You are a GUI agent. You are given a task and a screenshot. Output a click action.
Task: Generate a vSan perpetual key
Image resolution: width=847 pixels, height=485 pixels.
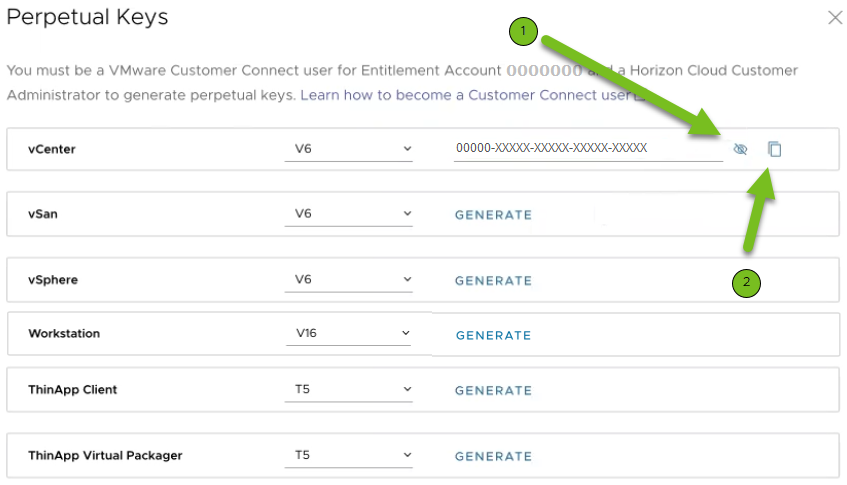[493, 215]
